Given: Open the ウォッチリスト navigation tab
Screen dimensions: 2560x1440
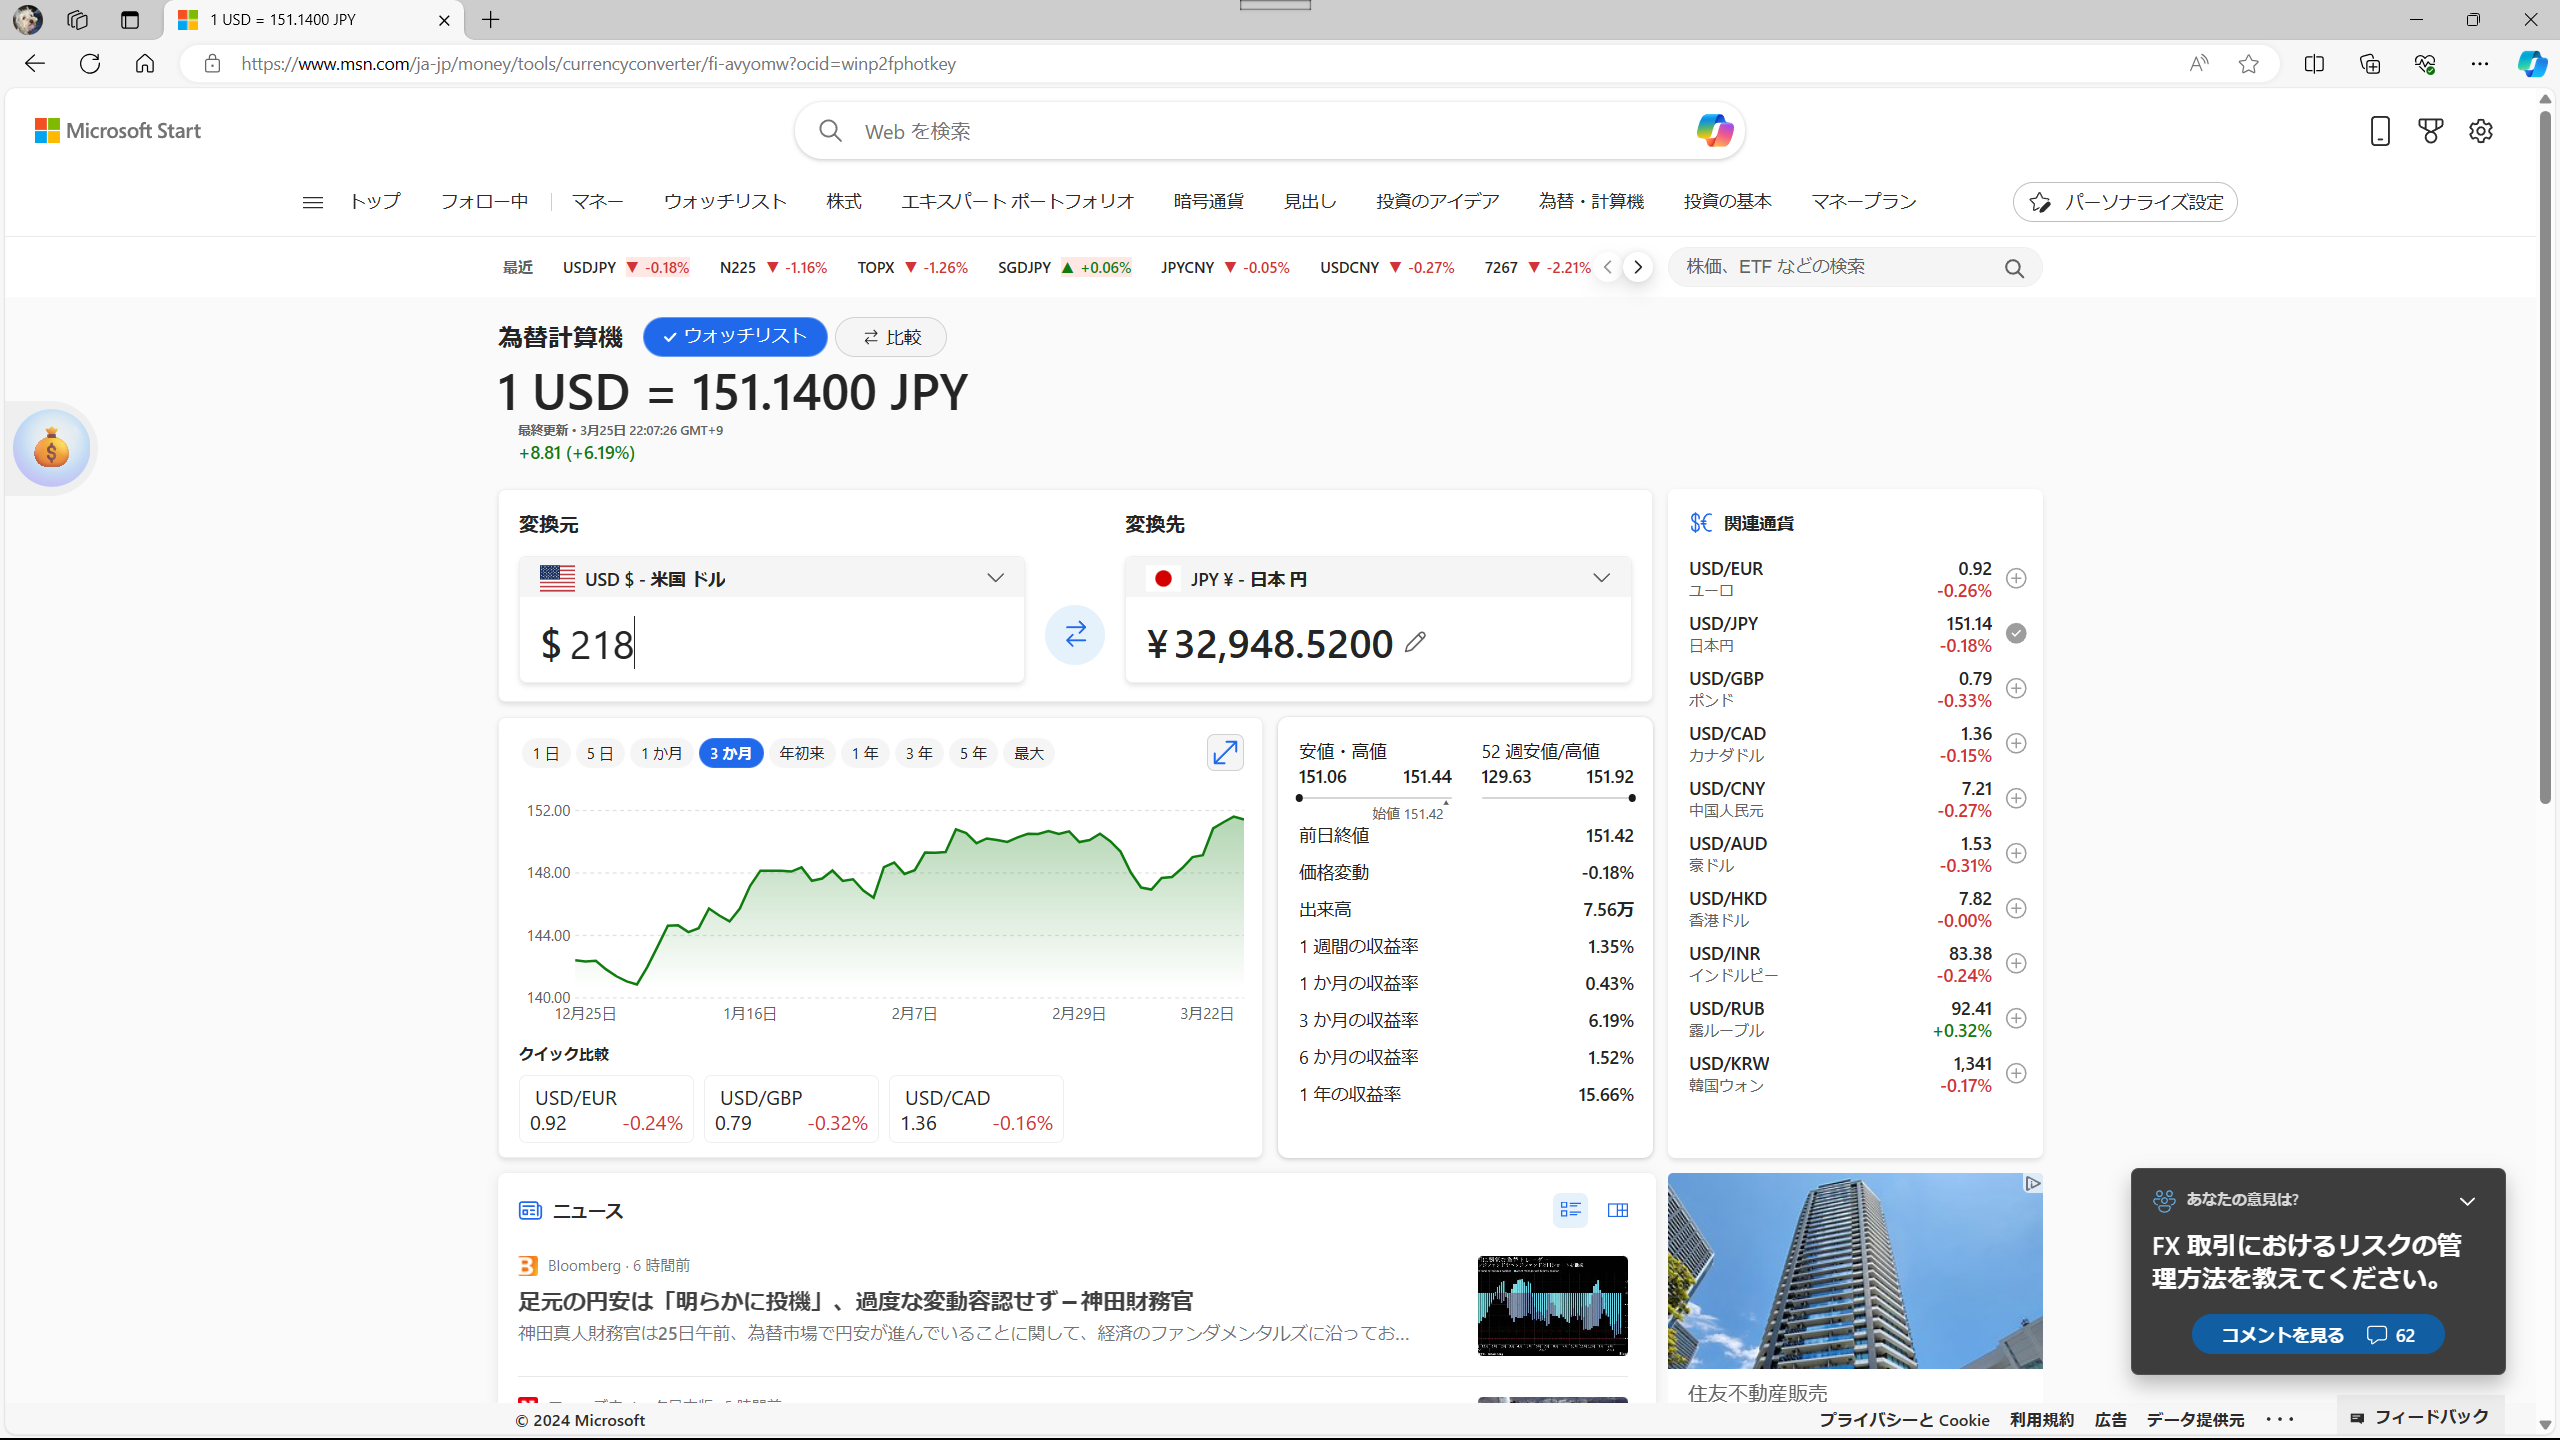Looking at the screenshot, I should [x=725, y=202].
